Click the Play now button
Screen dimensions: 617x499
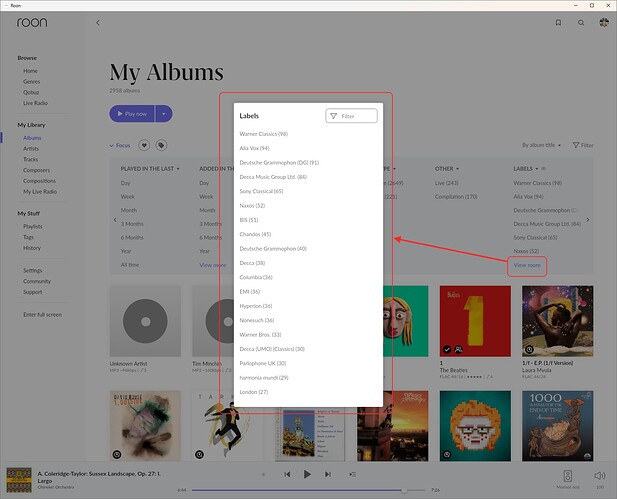[x=132, y=114]
